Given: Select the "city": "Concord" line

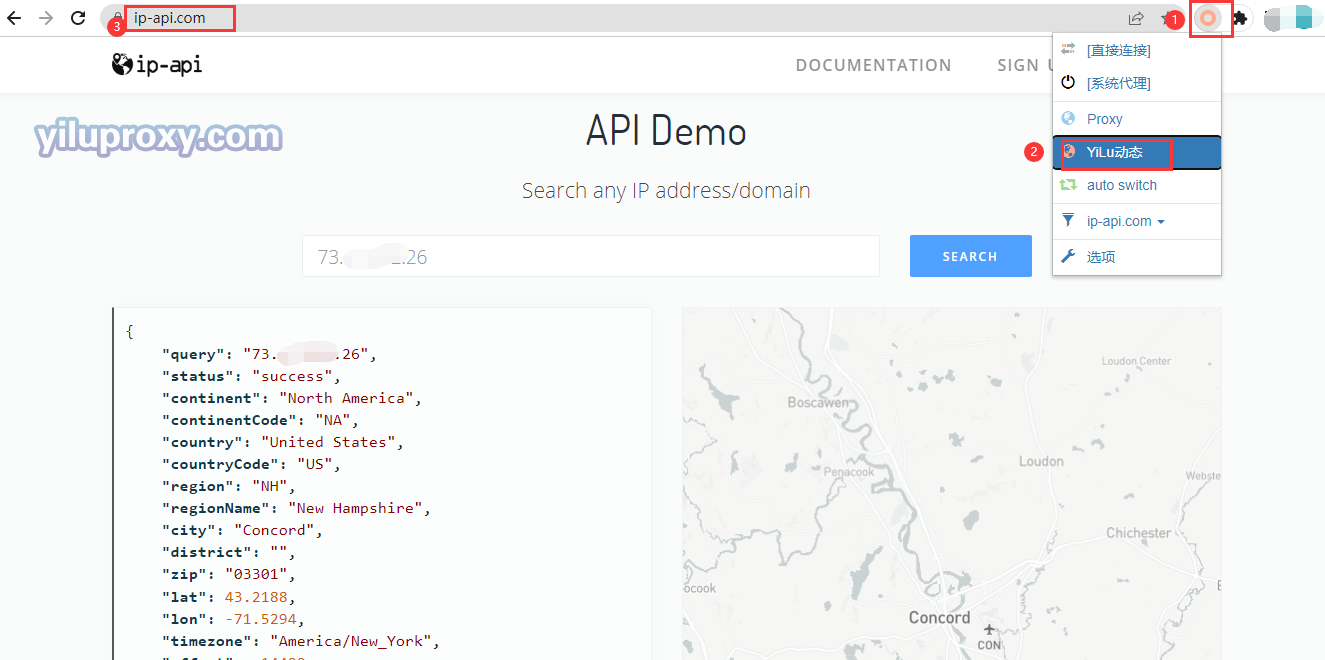Looking at the screenshot, I should point(242,530).
